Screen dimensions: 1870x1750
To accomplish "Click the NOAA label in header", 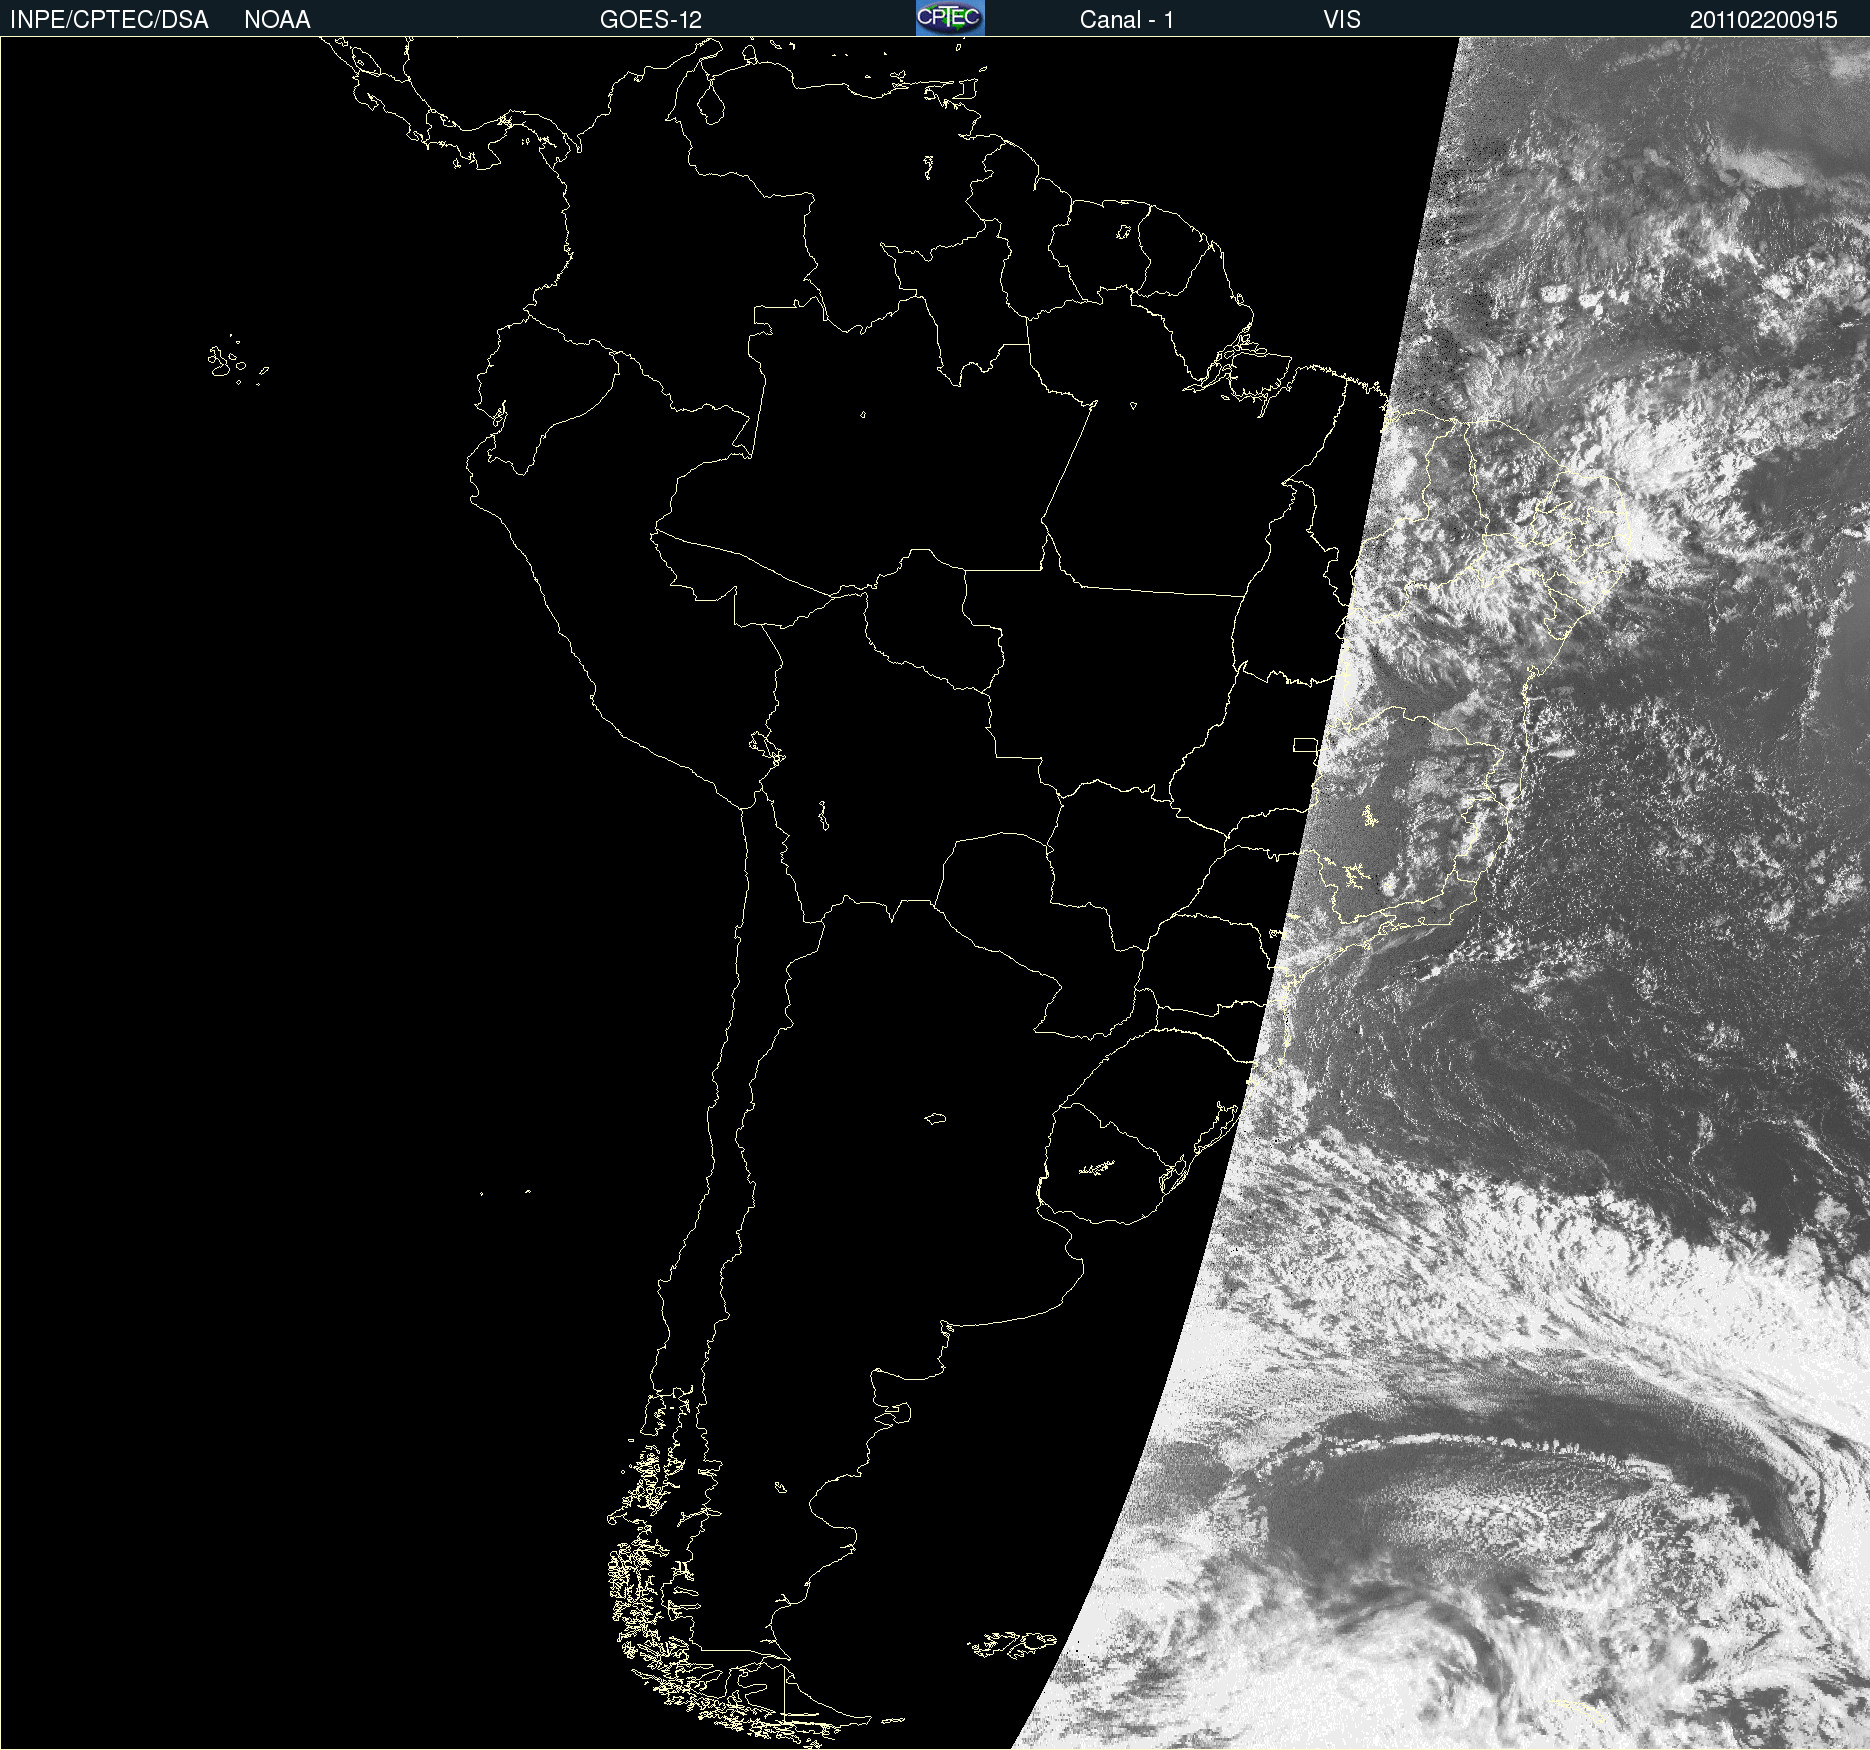I will point(277,20).
